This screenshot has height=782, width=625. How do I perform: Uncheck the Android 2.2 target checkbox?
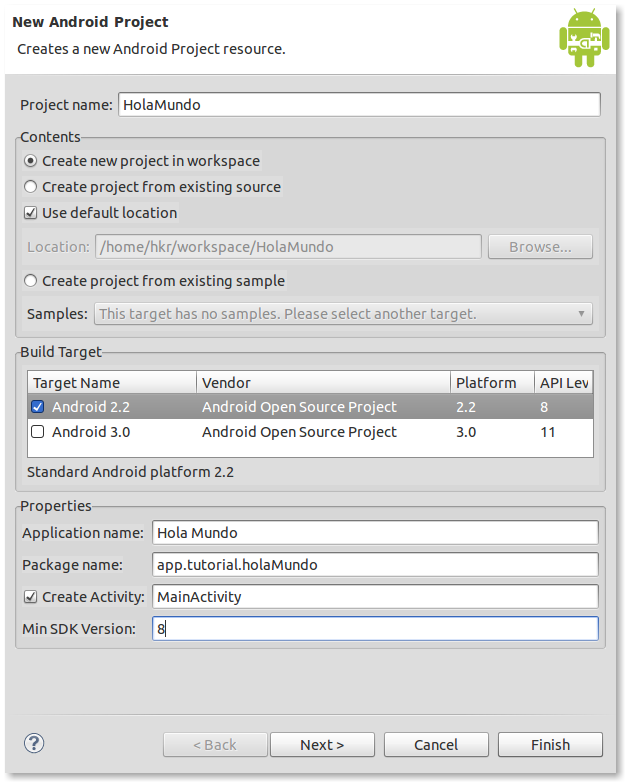coord(37,407)
